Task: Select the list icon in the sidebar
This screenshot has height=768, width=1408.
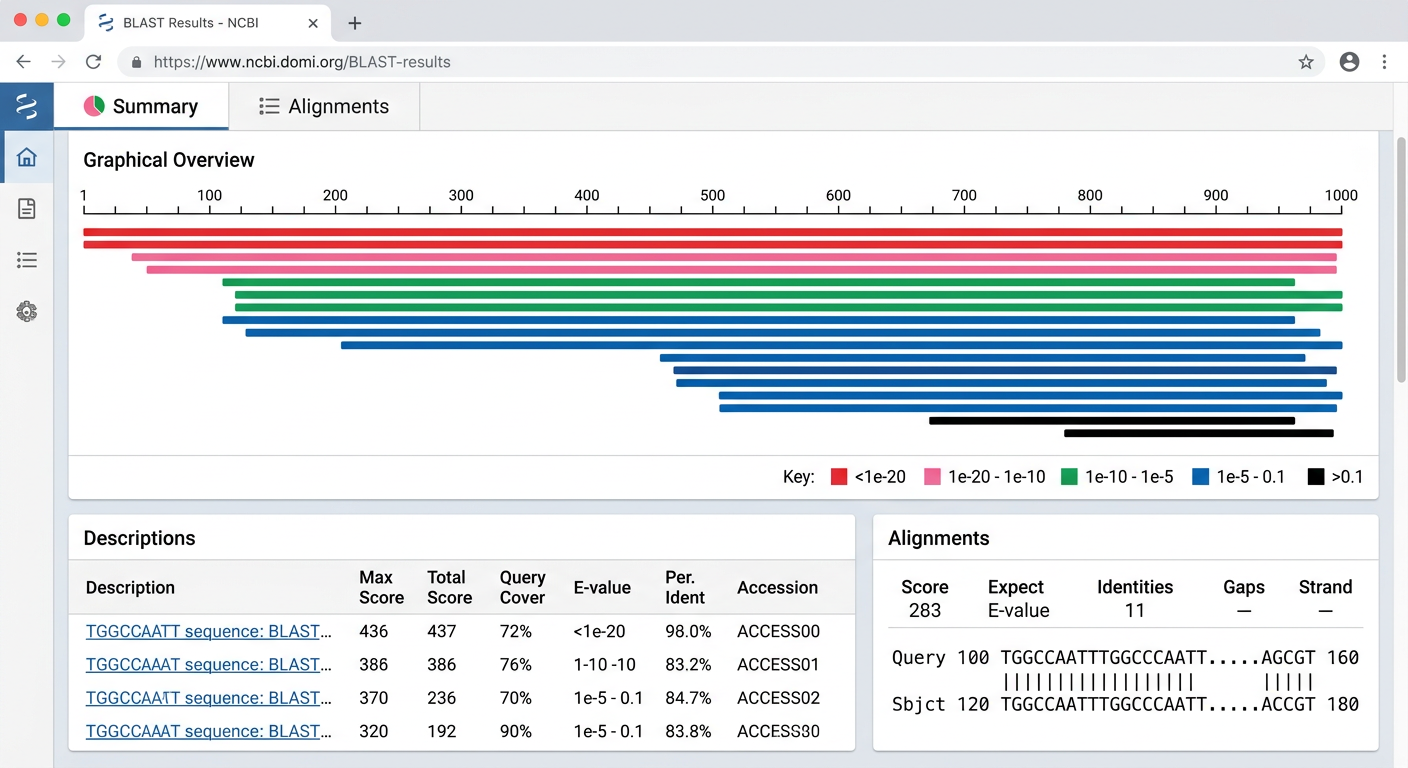Action: pos(27,260)
